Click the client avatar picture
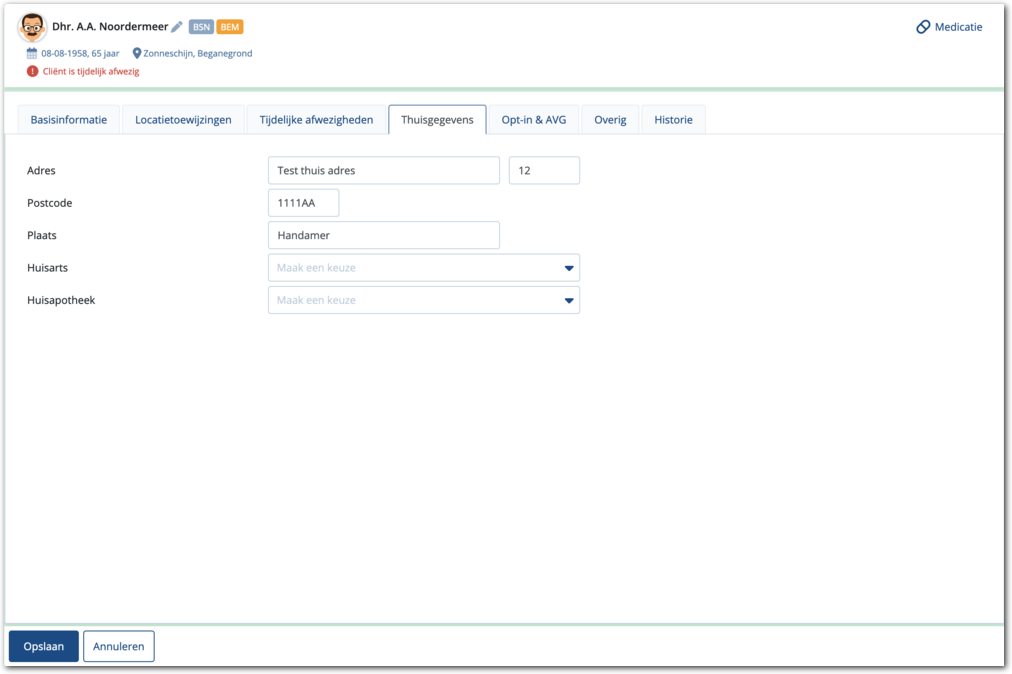 tap(33, 27)
